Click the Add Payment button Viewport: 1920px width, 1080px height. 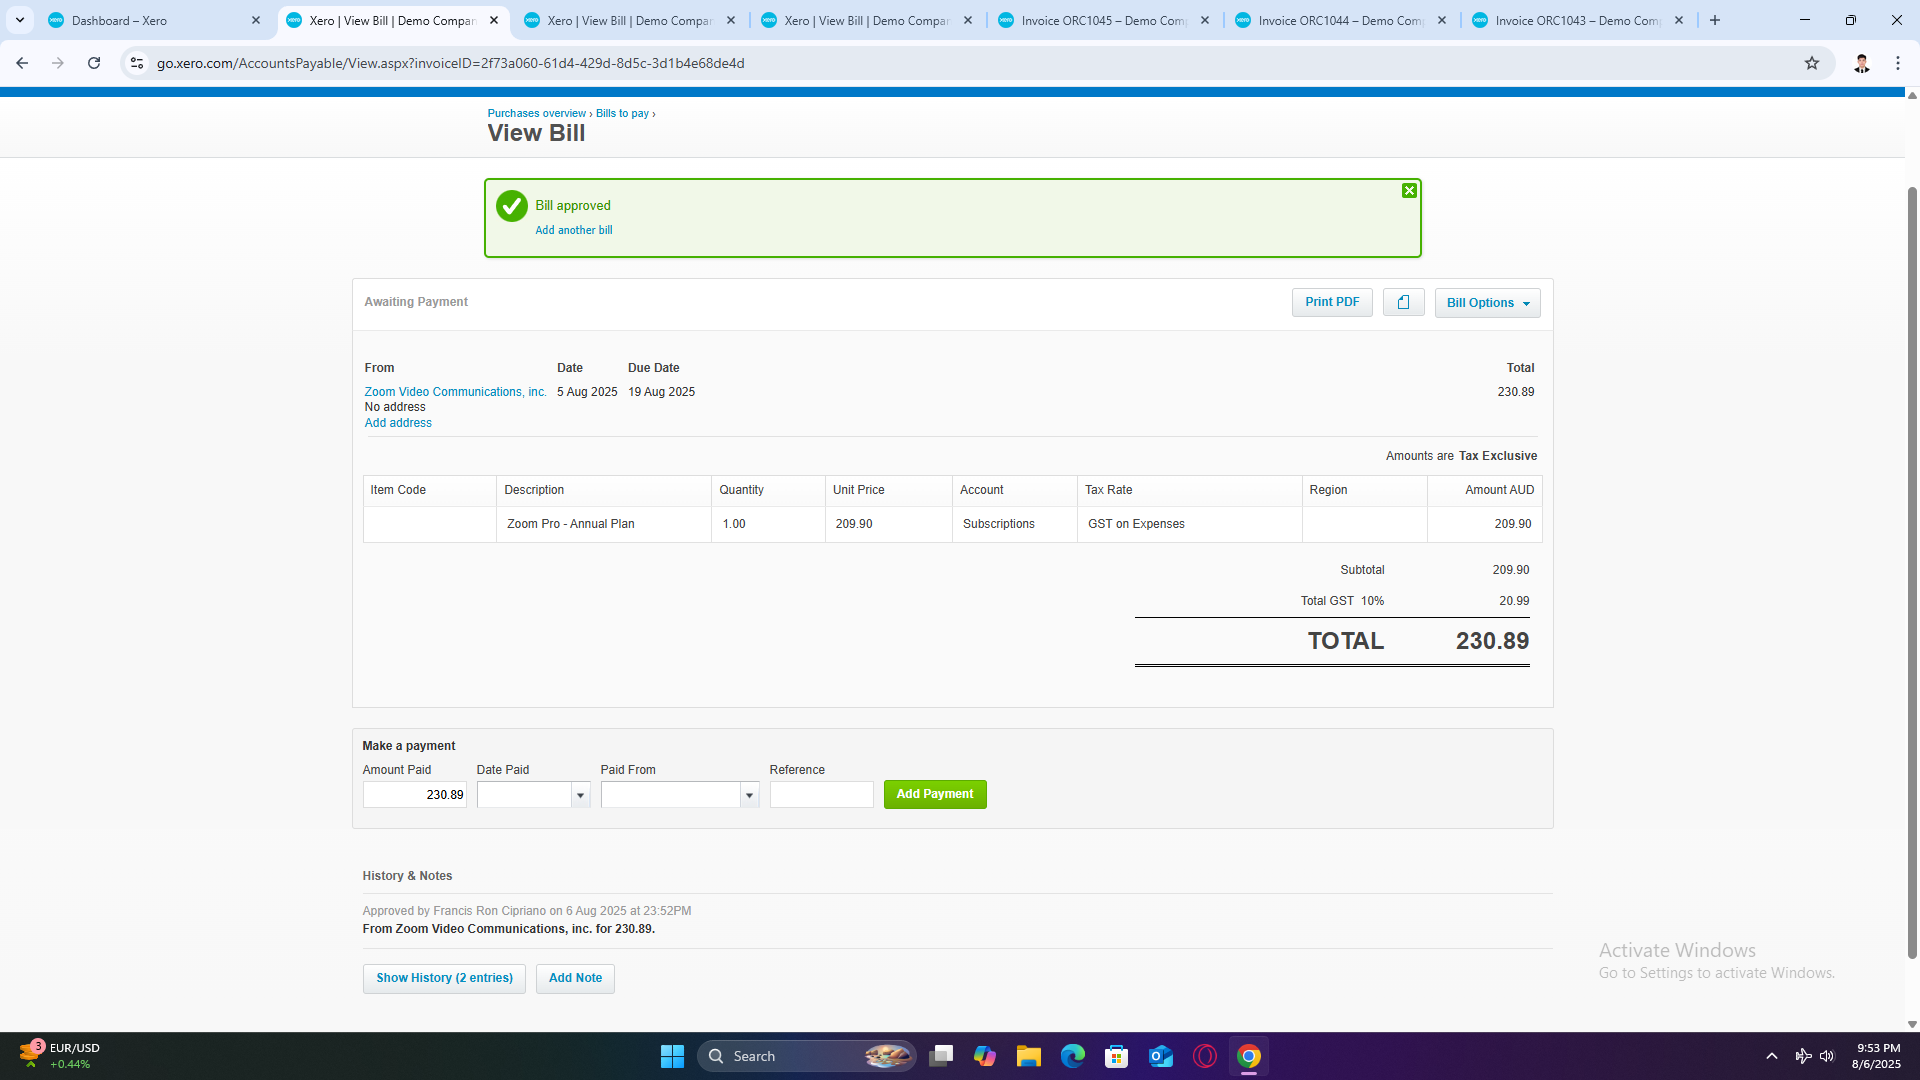click(x=935, y=794)
